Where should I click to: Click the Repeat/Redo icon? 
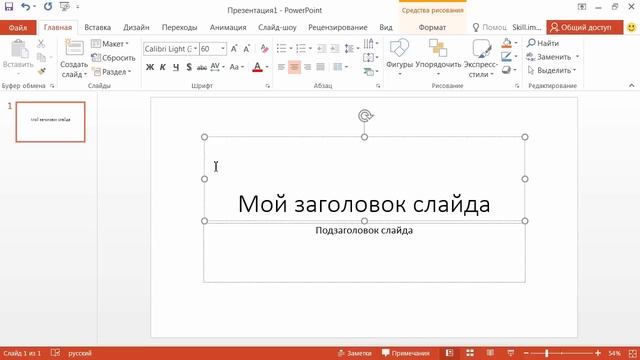click(48, 7)
